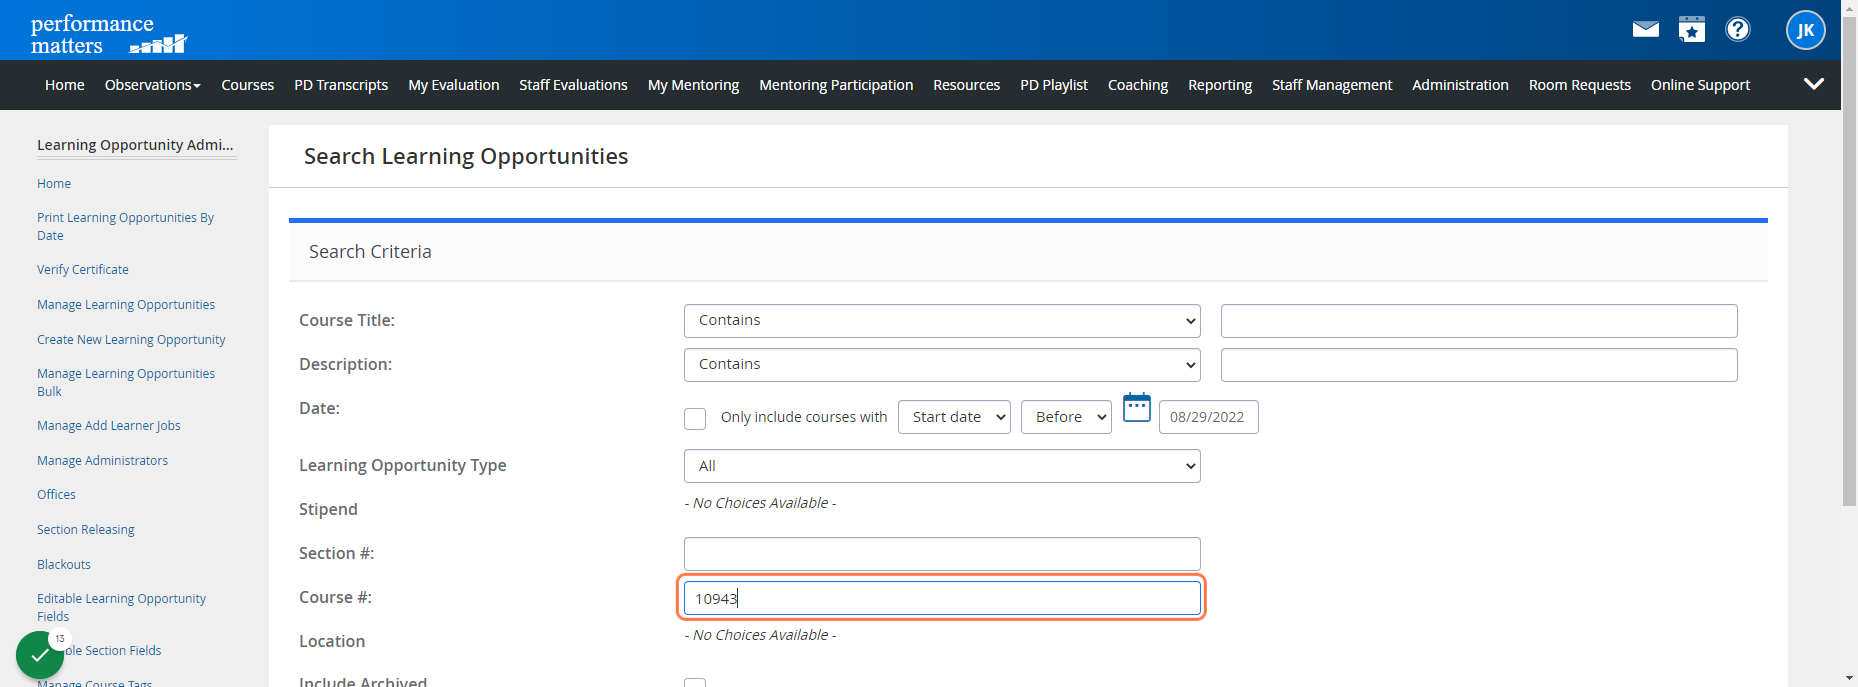1858x687 pixels.
Task: Check 'Only include courses with' checkbox
Action: [x=695, y=418]
